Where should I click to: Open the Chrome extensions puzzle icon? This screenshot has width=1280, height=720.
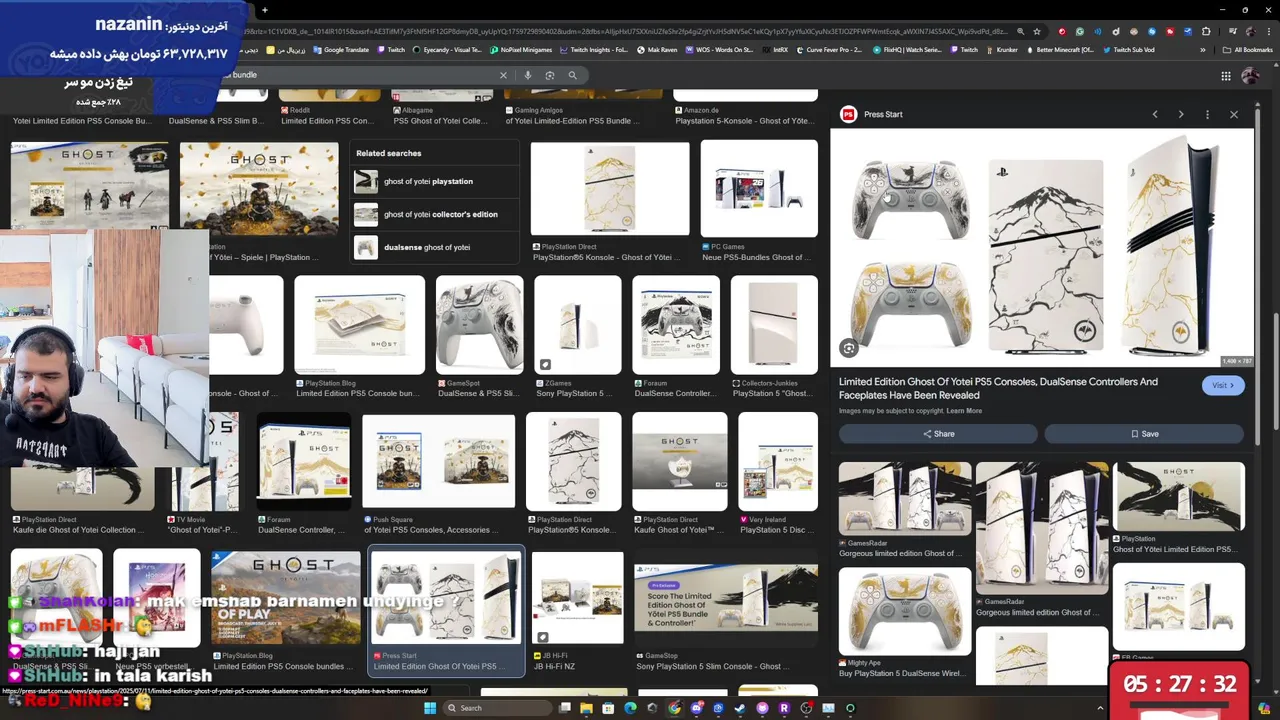pyautogui.click(x=1205, y=31)
